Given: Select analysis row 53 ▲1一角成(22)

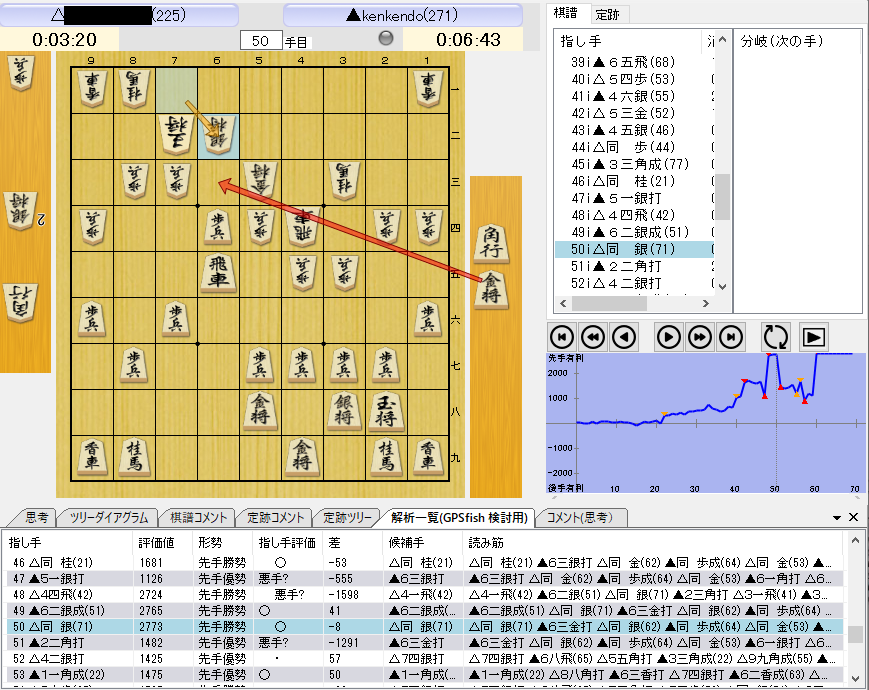Looking at the screenshot, I should tap(424, 675).
